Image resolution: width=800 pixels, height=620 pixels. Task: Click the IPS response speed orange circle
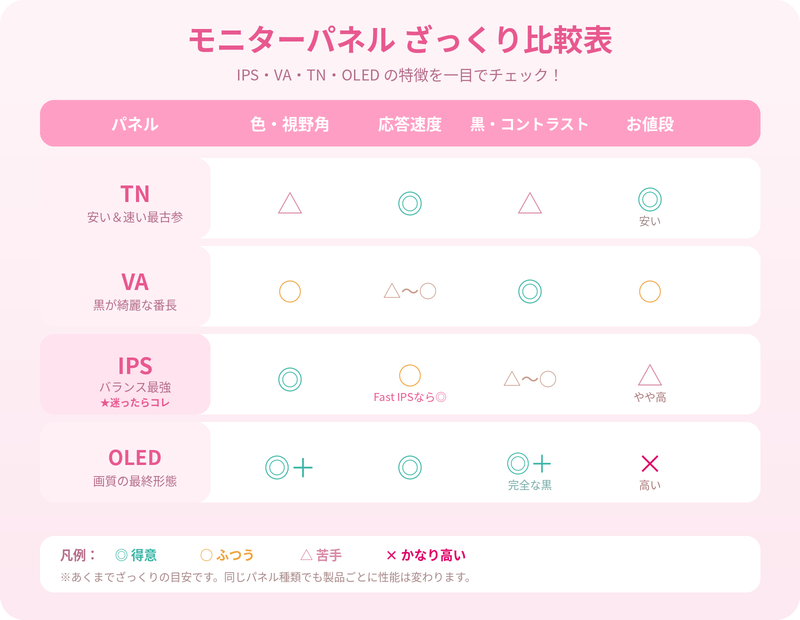click(x=410, y=375)
